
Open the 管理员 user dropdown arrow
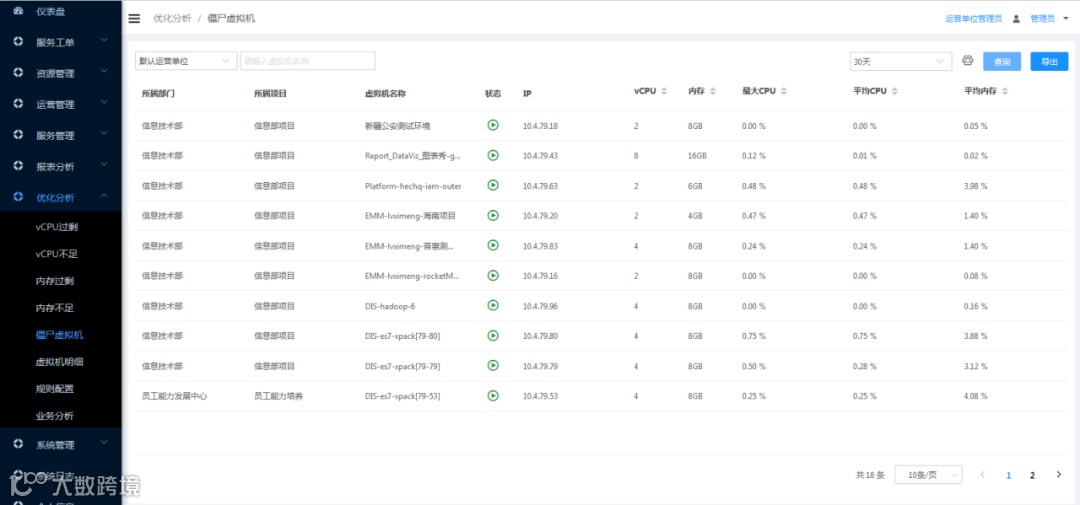coord(1066,19)
